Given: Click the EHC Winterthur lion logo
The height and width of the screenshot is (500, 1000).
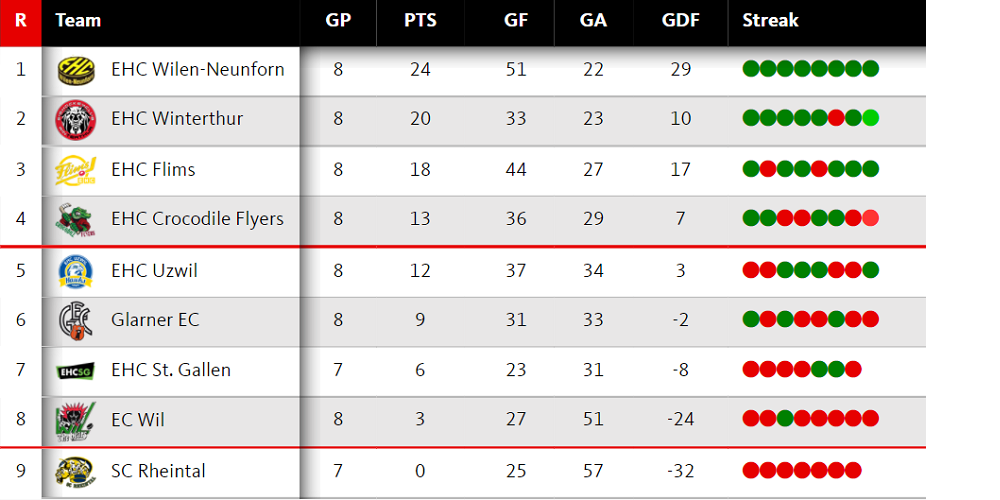Looking at the screenshot, I should point(75,120).
